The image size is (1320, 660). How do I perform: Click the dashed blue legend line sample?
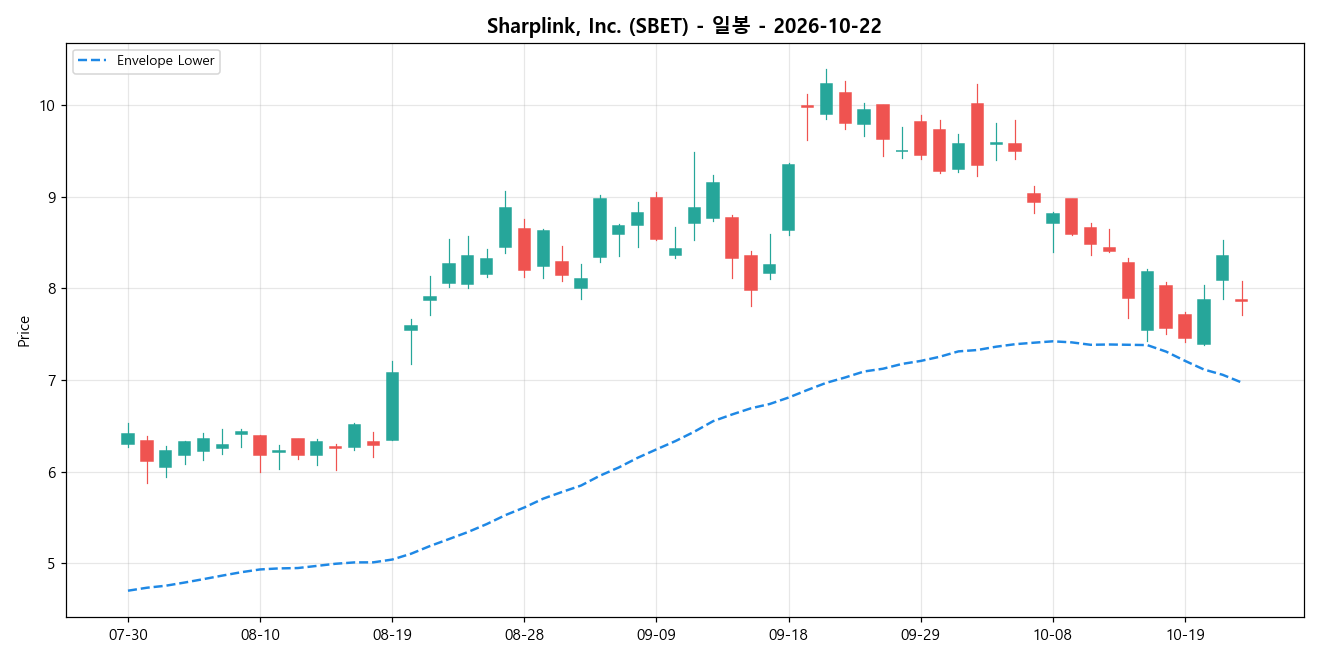[x=94, y=61]
